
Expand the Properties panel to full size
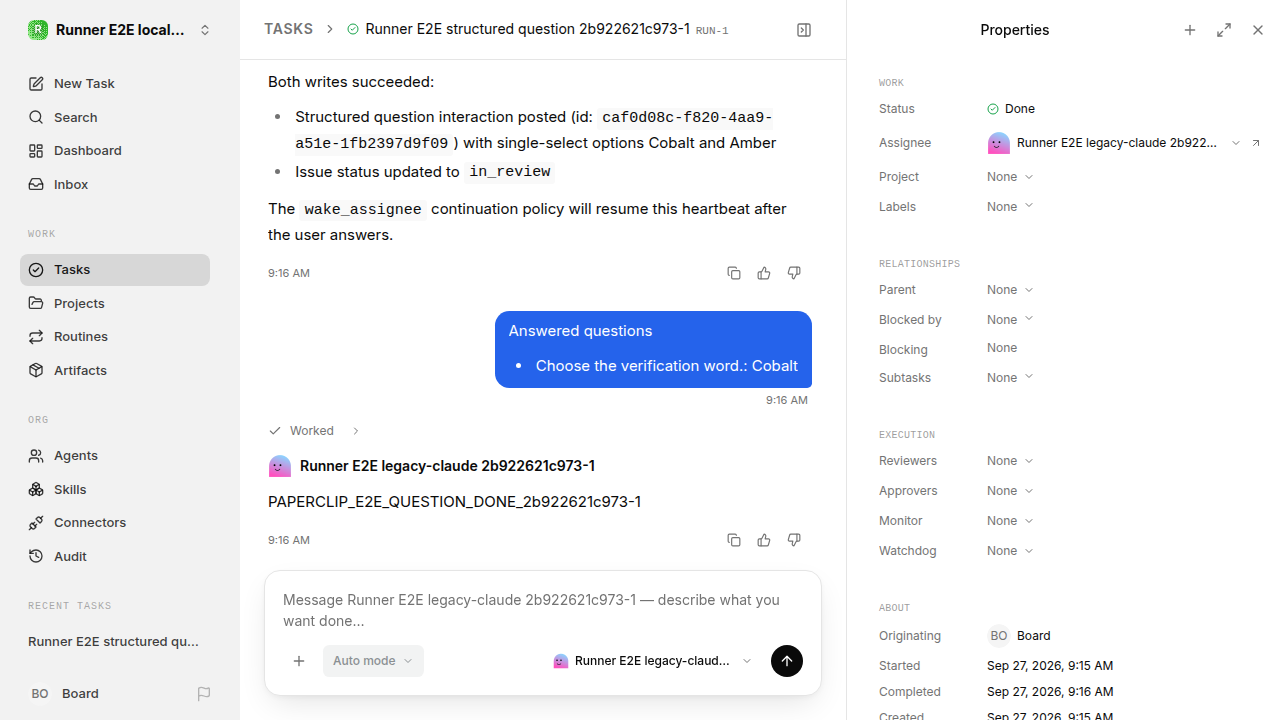click(1224, 30)
